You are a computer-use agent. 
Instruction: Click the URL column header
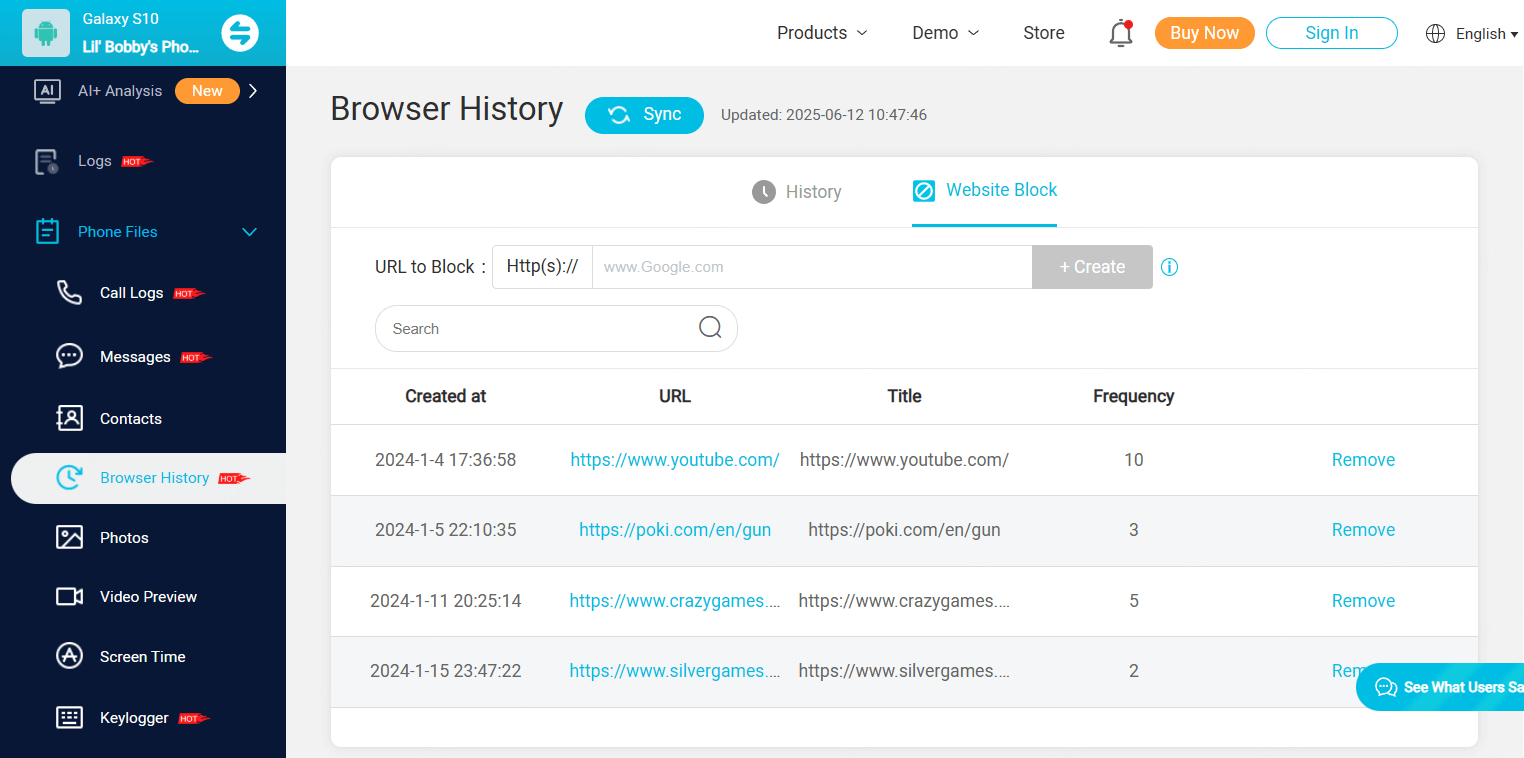pyautogui.click(x=675, y=396)
